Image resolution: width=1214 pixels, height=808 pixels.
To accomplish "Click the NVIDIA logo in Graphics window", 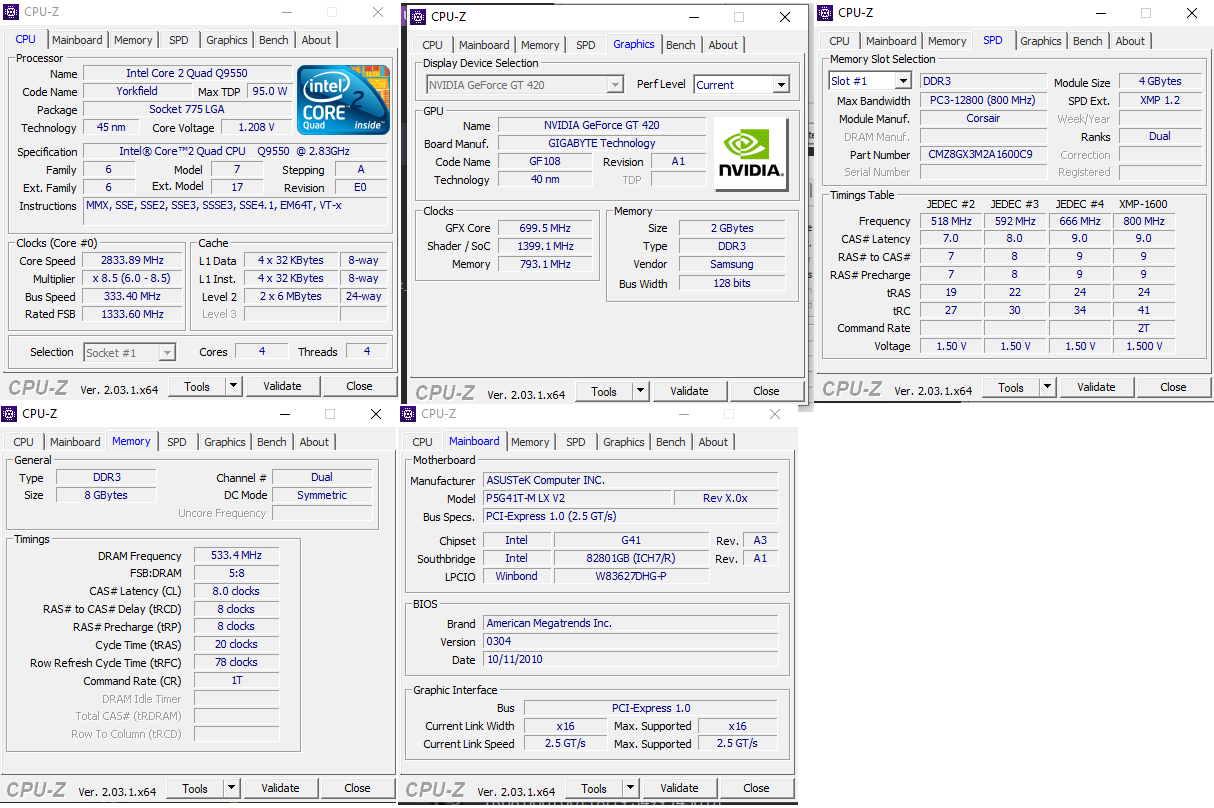I will pyautogui.click(x=750, y=154).
